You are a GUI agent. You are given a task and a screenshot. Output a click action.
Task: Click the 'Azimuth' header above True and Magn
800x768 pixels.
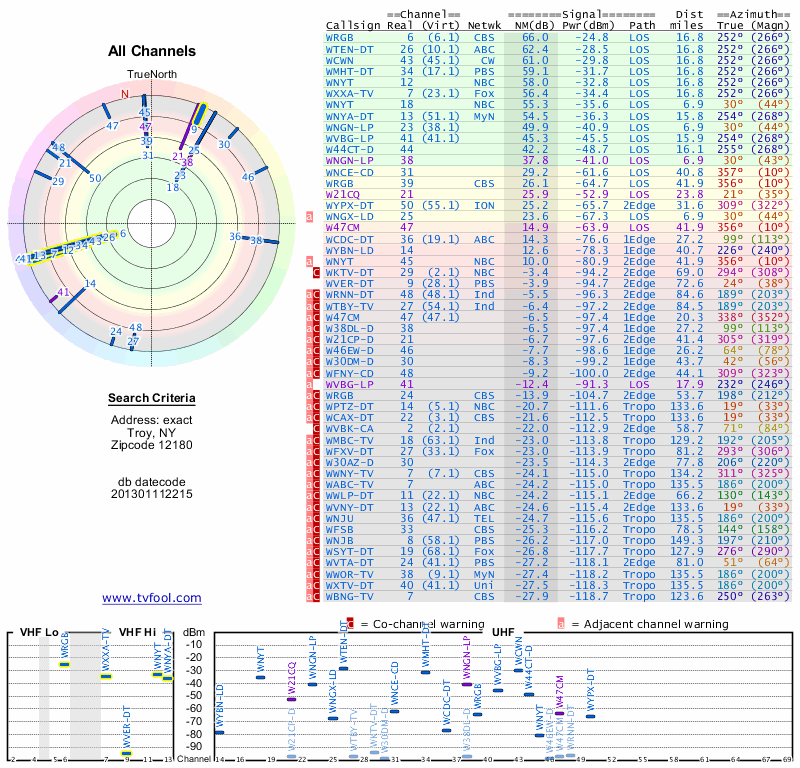[x=753, y=14]
